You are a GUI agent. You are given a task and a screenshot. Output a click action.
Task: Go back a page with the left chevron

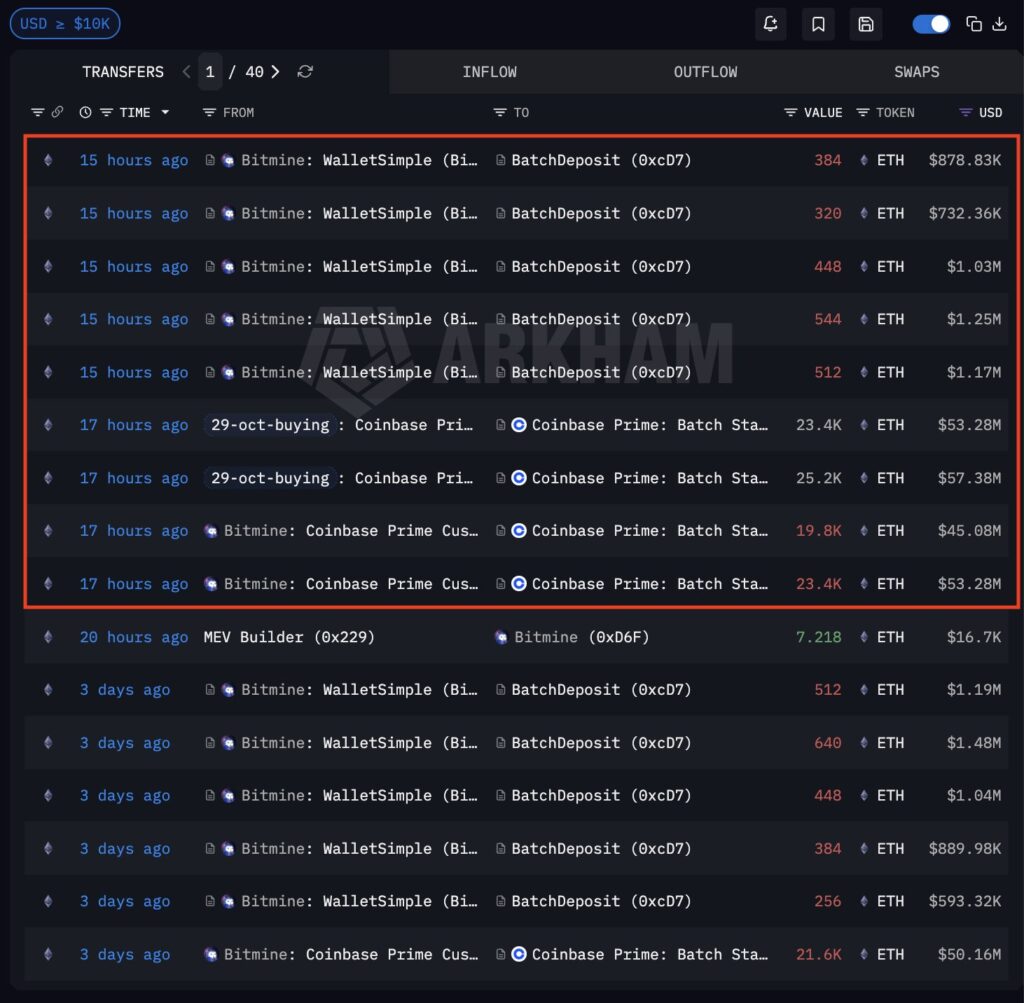click(186, 71)
